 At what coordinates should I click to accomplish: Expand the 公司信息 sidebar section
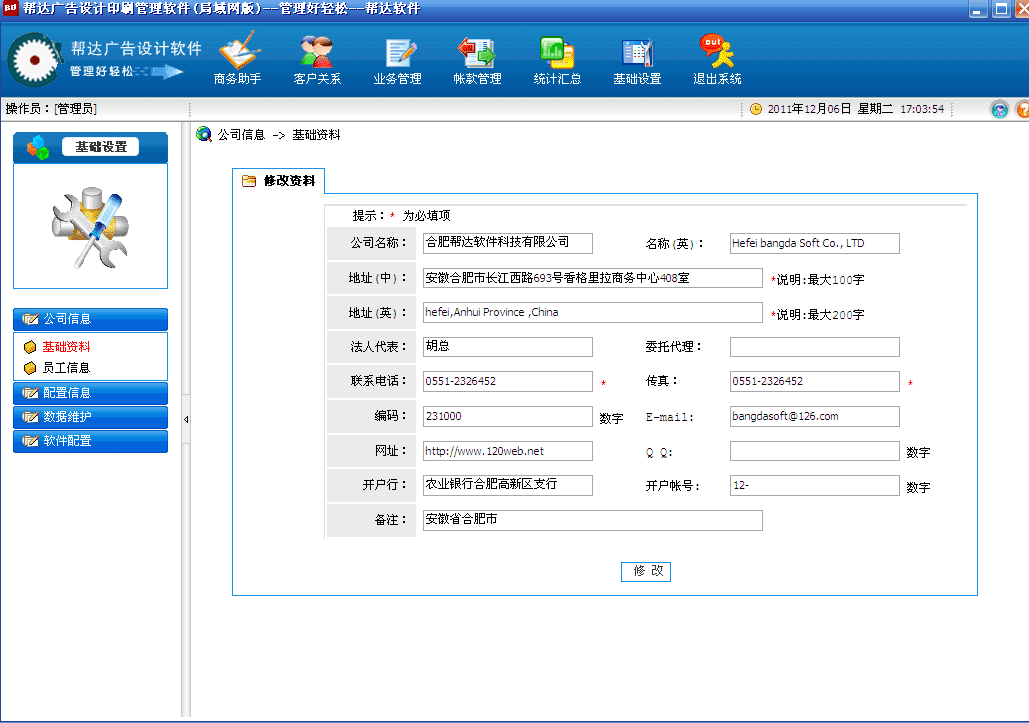[91, 320]
